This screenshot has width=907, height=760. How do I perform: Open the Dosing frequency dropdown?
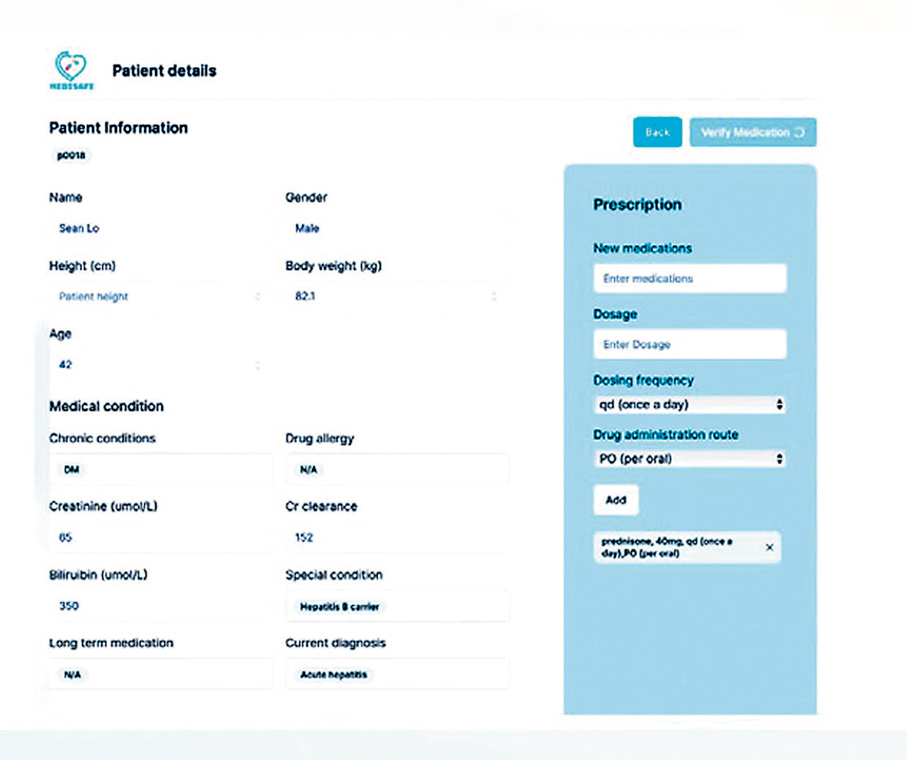[x=689, y=405]
